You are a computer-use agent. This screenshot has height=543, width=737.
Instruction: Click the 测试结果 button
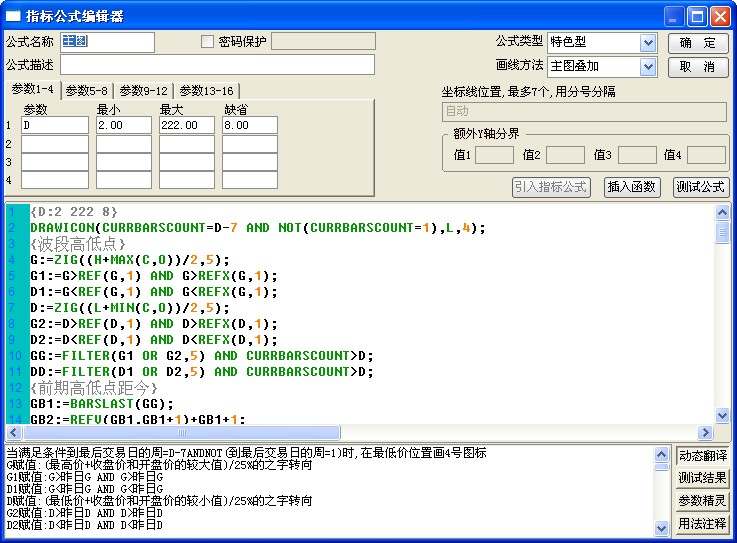[702, 478]
